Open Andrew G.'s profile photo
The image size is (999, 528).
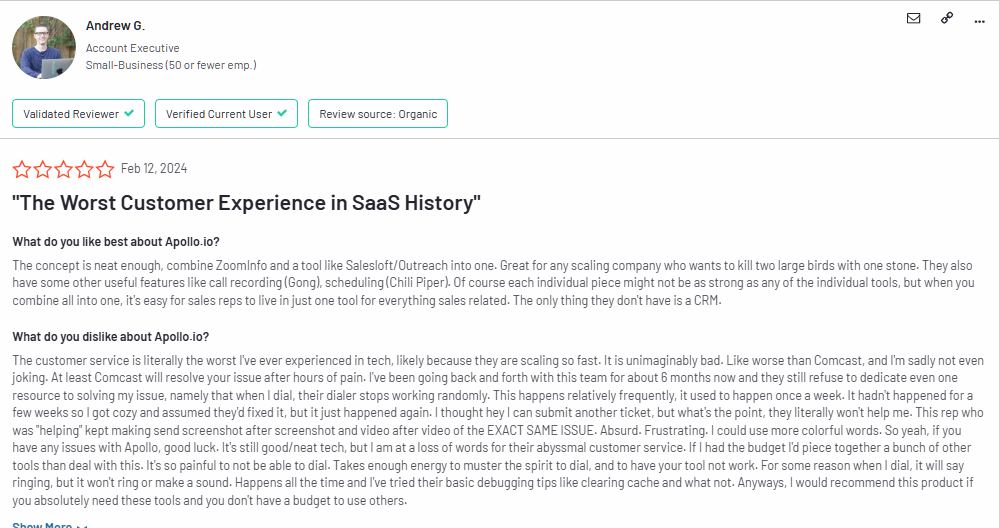(x=43, y=48)
